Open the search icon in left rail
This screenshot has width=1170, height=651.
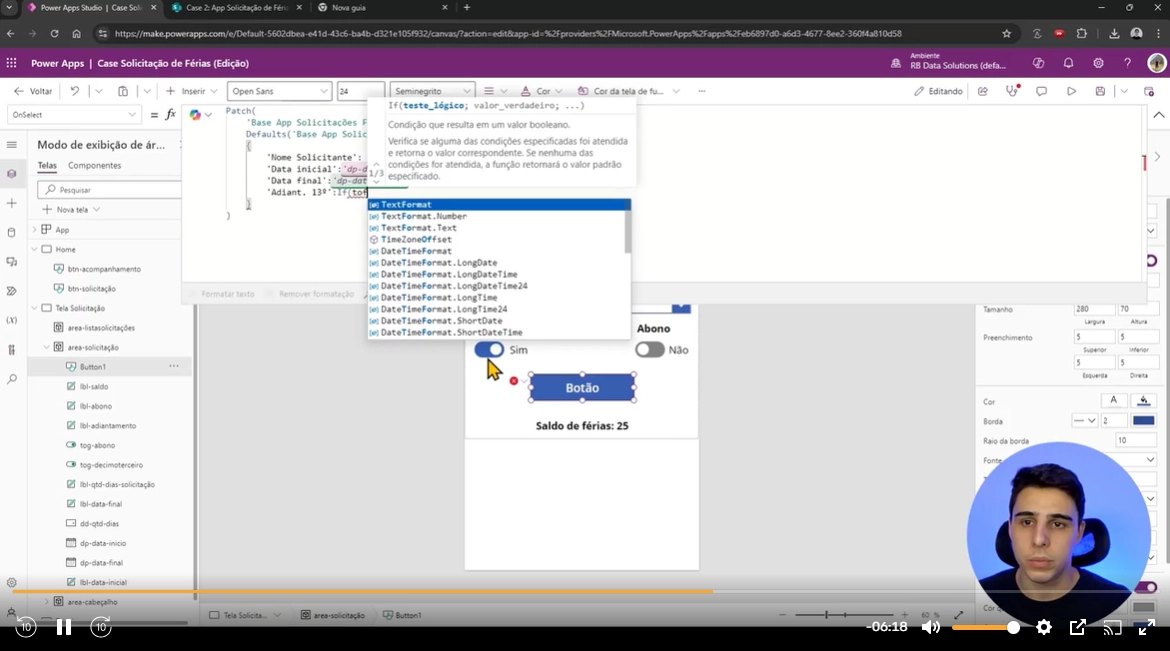(x=11, y=379)
